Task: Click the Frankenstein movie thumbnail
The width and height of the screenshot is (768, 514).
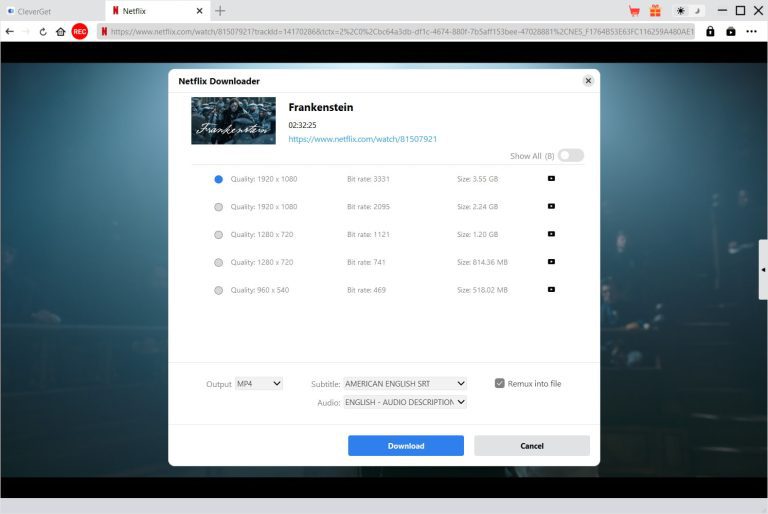Action: coord(233,121)
